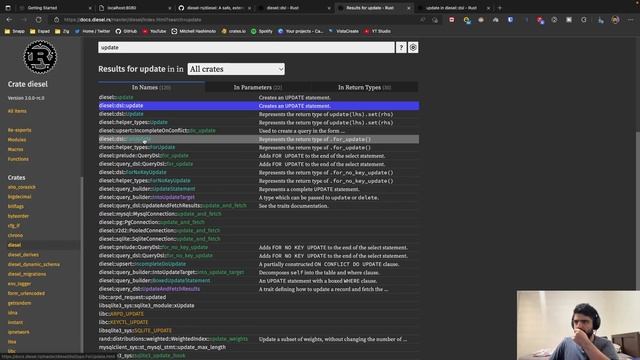Open the Expad bookmark folder
This screenshot has width=640, height=360.
(40, 31)
